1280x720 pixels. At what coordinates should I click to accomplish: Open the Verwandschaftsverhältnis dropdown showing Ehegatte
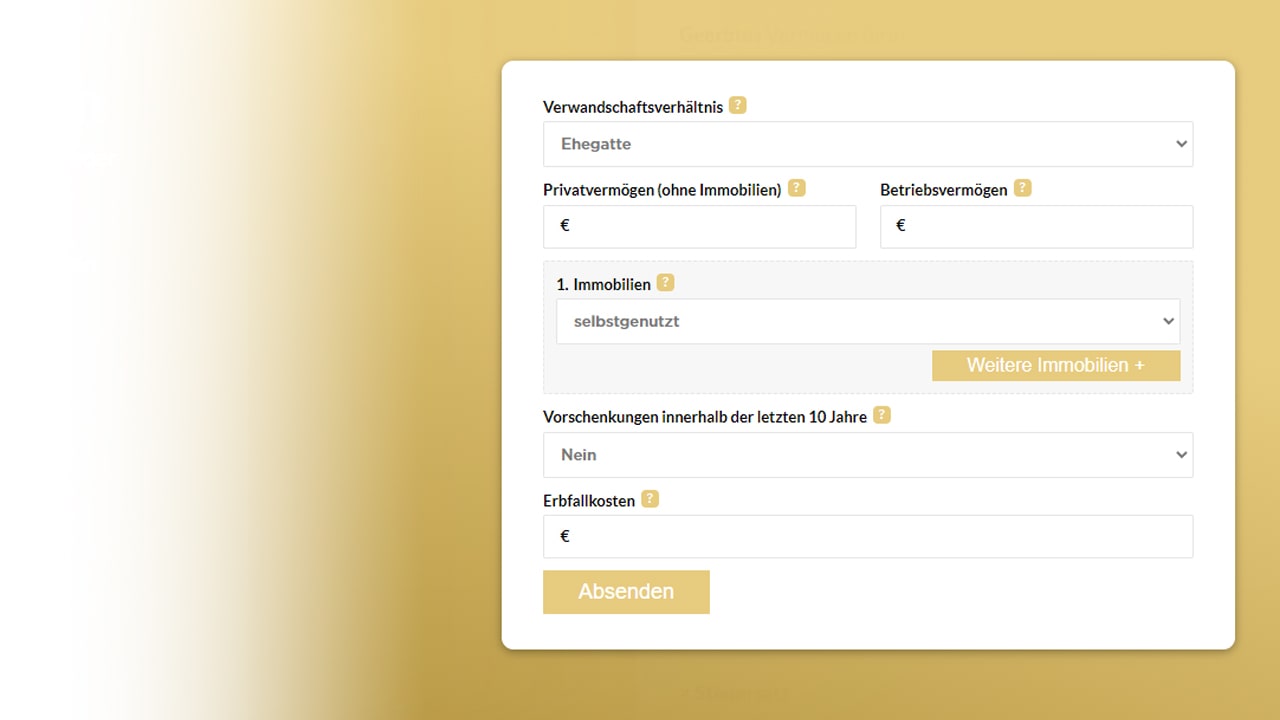(867, 144)
